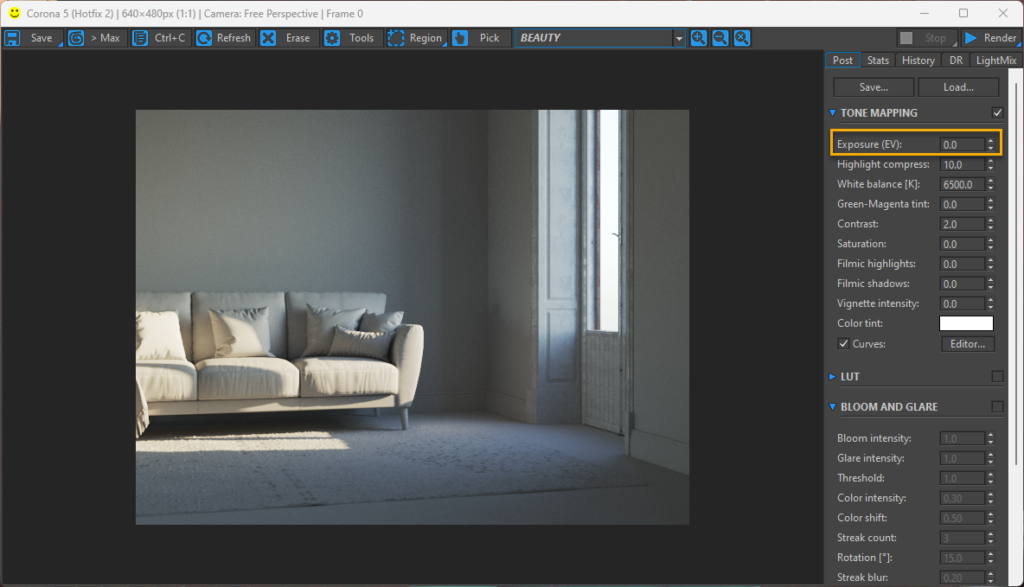
Task: Click the Stop square icon
Action: coord(906,38)
